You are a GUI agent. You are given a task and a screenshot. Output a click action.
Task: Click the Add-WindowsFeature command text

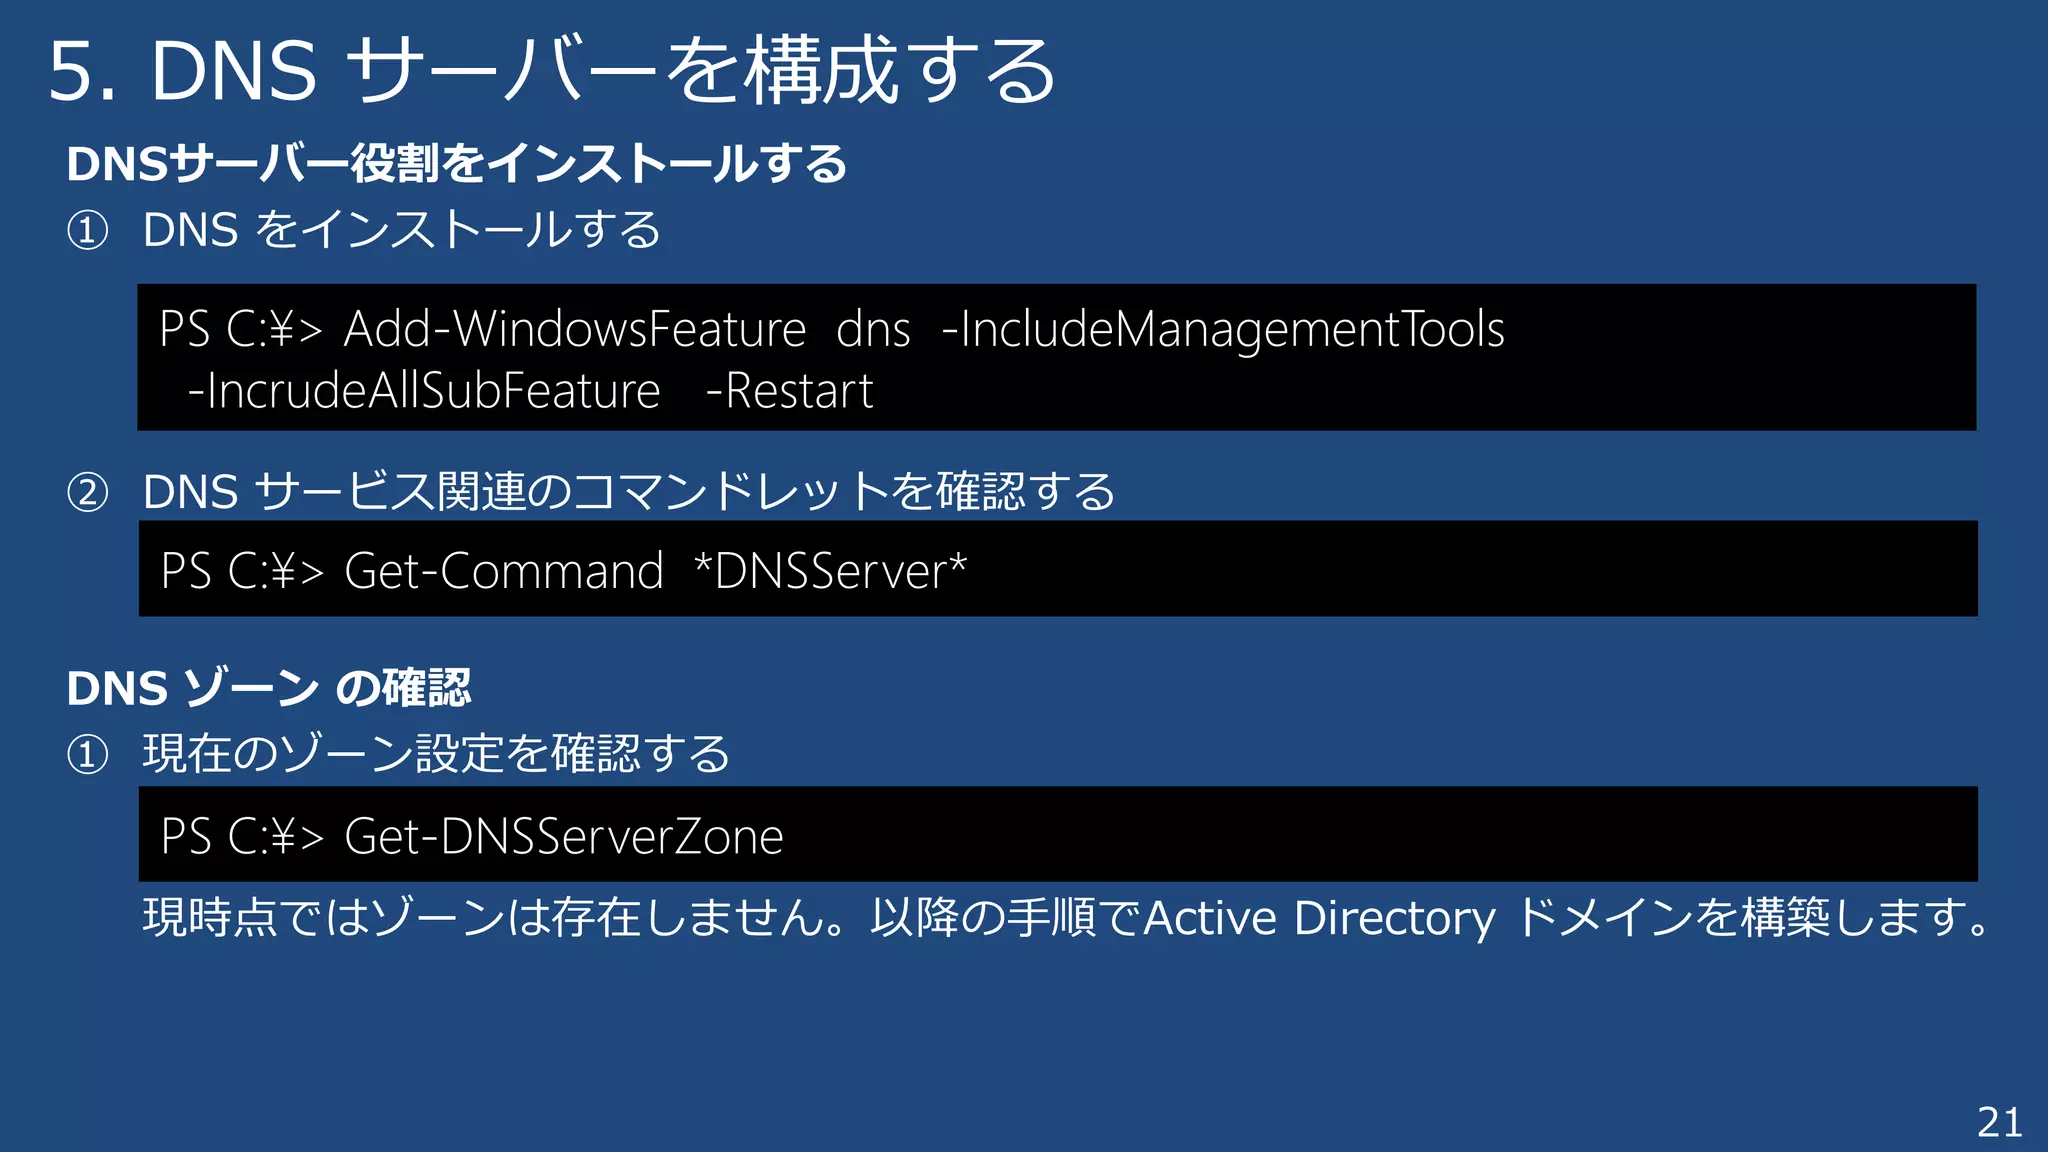pos(574,329)
